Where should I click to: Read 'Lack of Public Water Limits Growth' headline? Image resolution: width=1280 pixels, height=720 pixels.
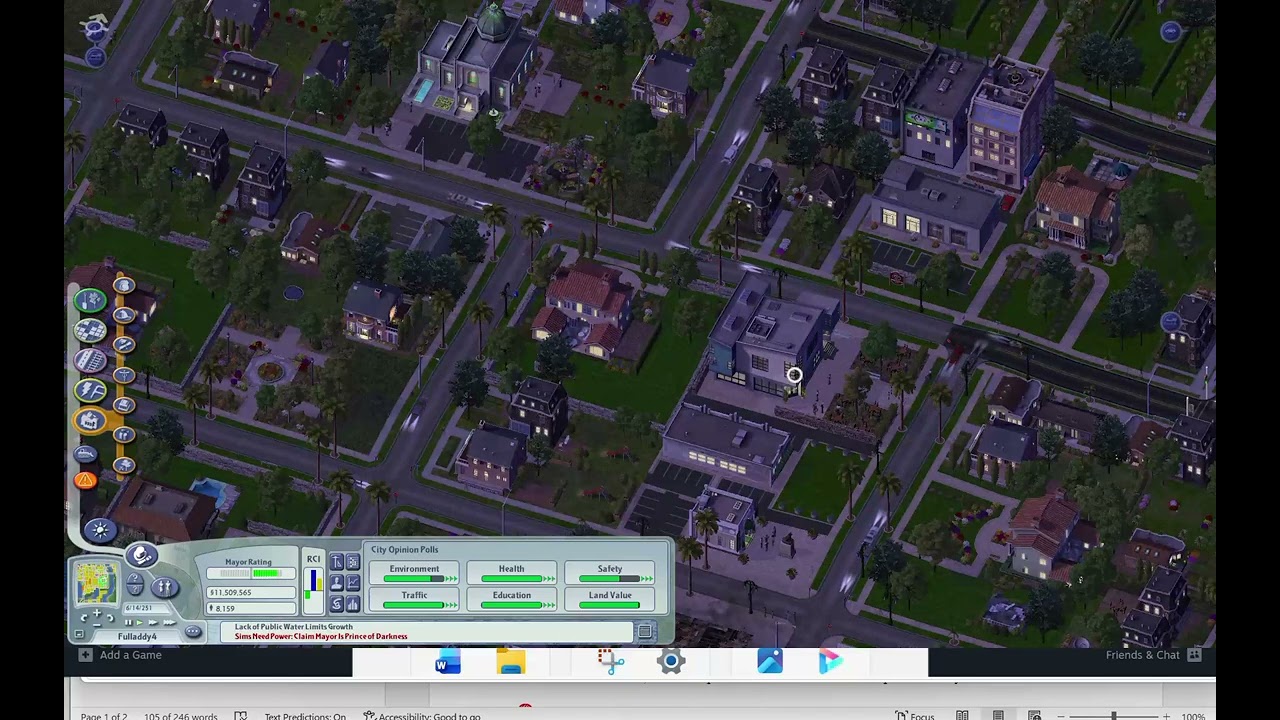[x=293, y=627]
